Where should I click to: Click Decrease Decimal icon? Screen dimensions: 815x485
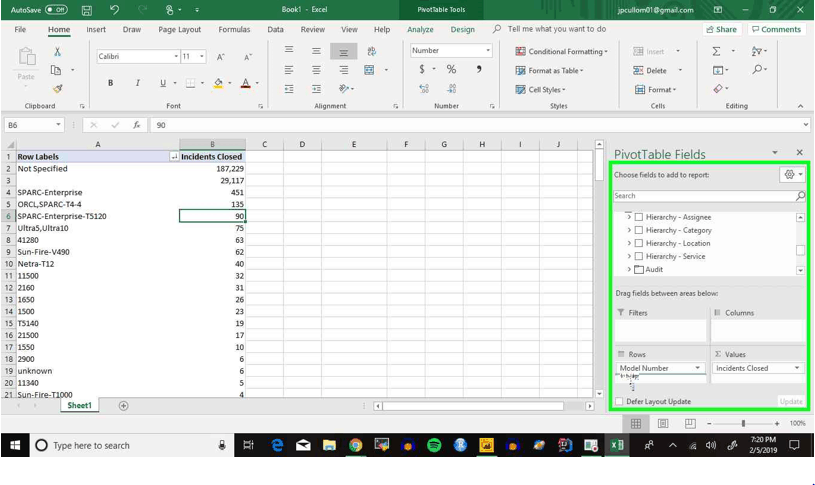pos(451,89)
